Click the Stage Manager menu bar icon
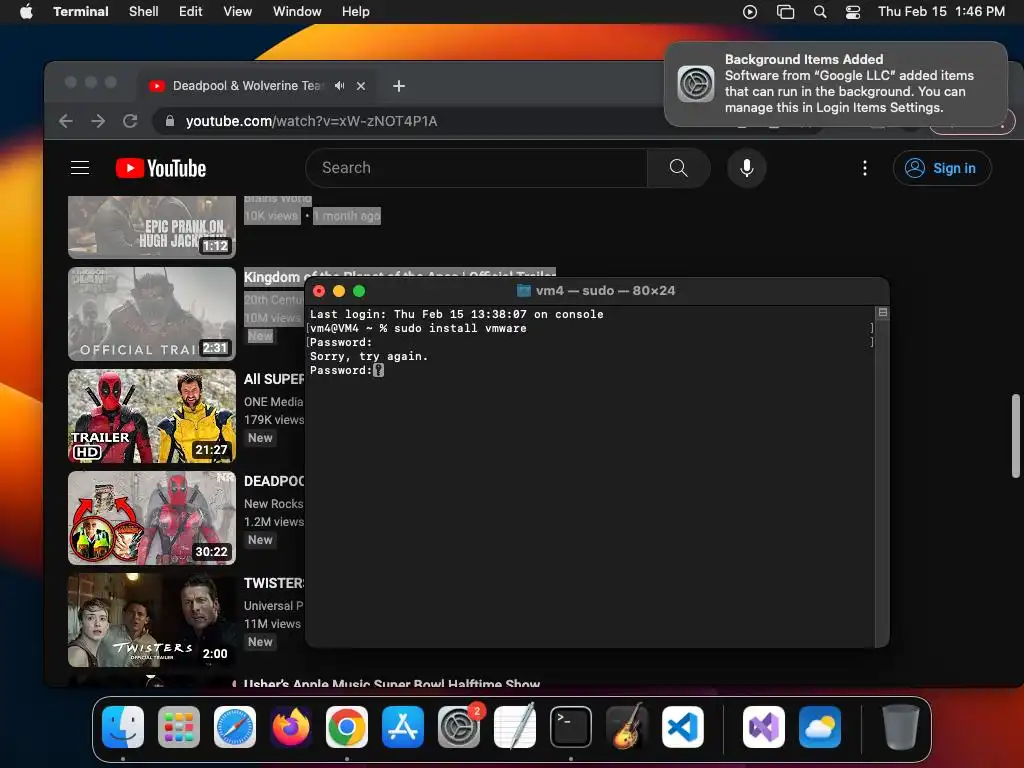Viewport: 1024px width, 768px height. click(x=785, y=12)
